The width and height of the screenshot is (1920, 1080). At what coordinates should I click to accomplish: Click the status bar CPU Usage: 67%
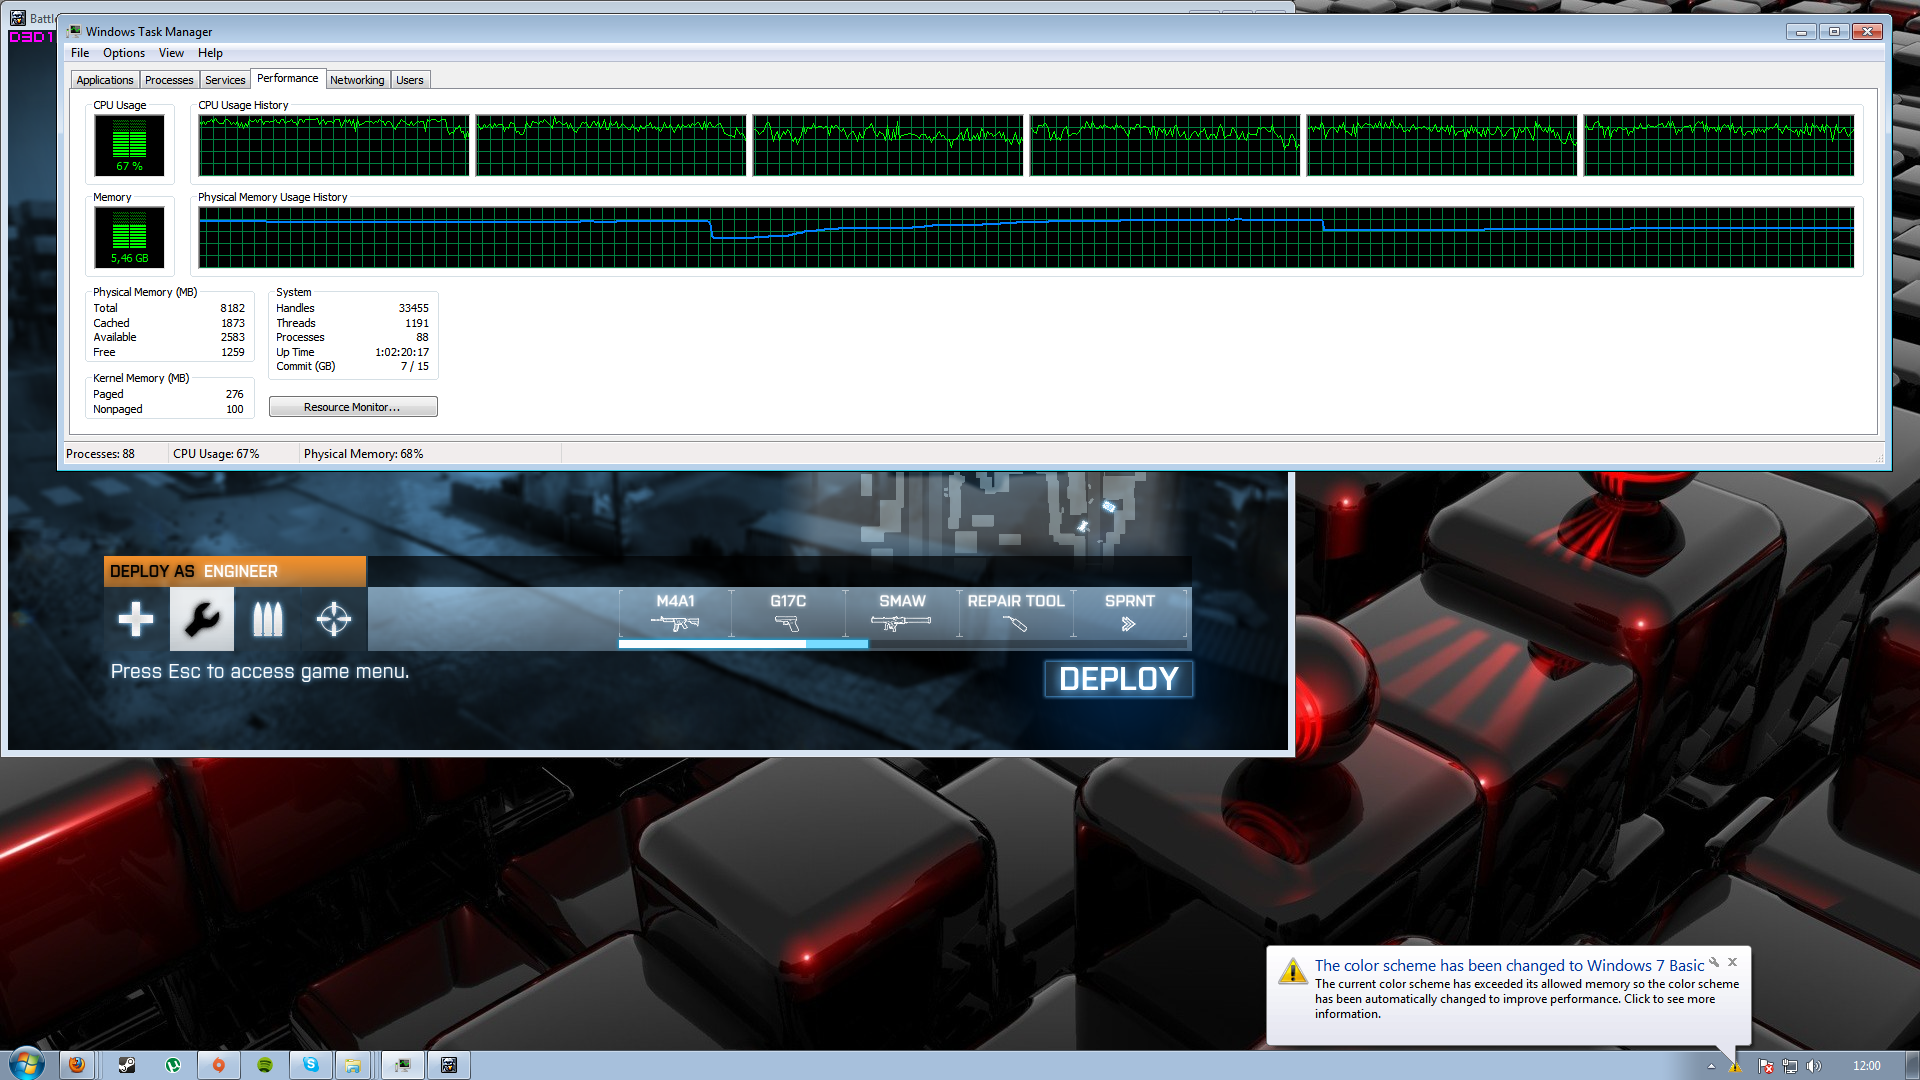(x=216, y=454)
